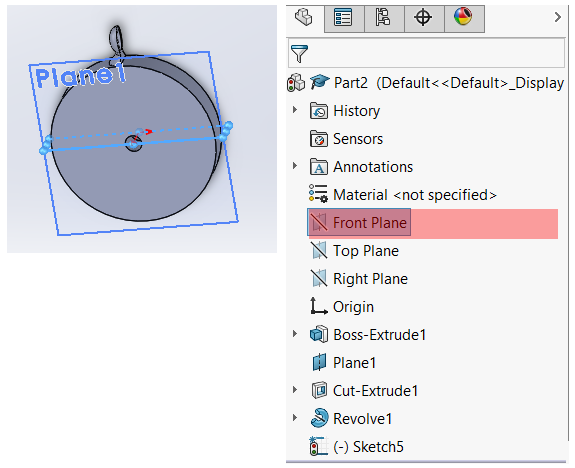The image size is (575, 468).
Task: Open the DisplayManager color ball tab
Action: pos(464,18)
